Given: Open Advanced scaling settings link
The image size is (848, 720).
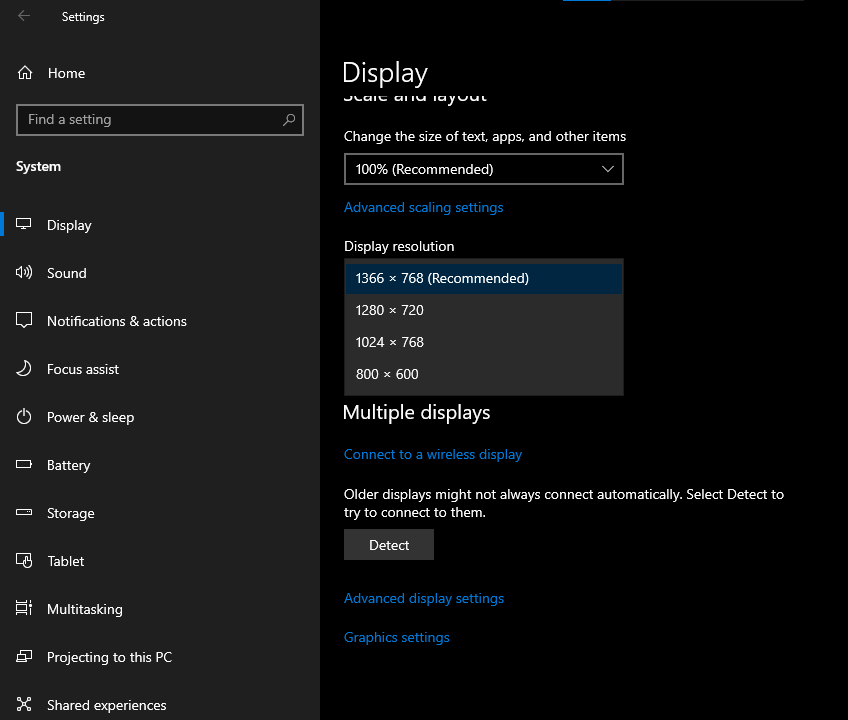Looking at the screenshot, I should (424, 207).
